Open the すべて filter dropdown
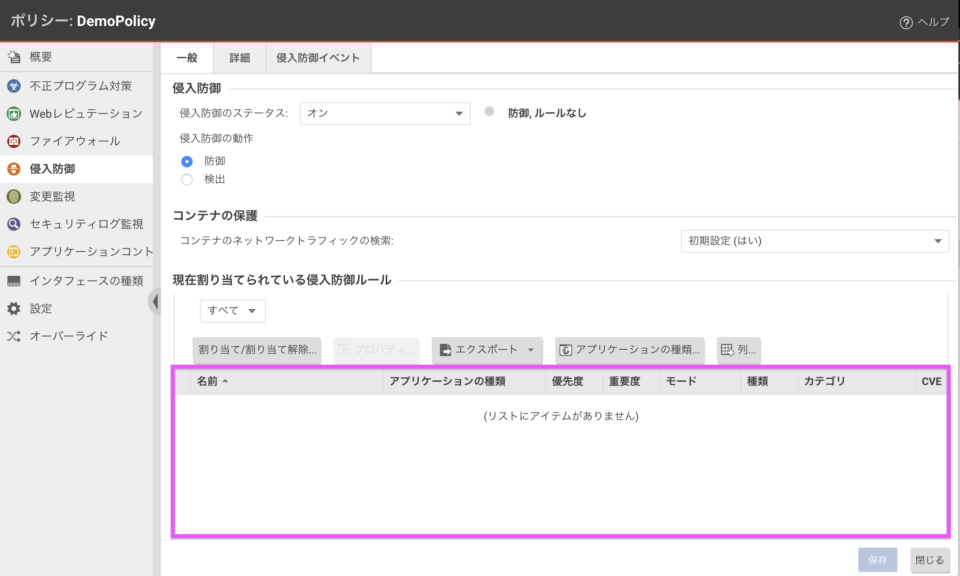 click(232, 311)
